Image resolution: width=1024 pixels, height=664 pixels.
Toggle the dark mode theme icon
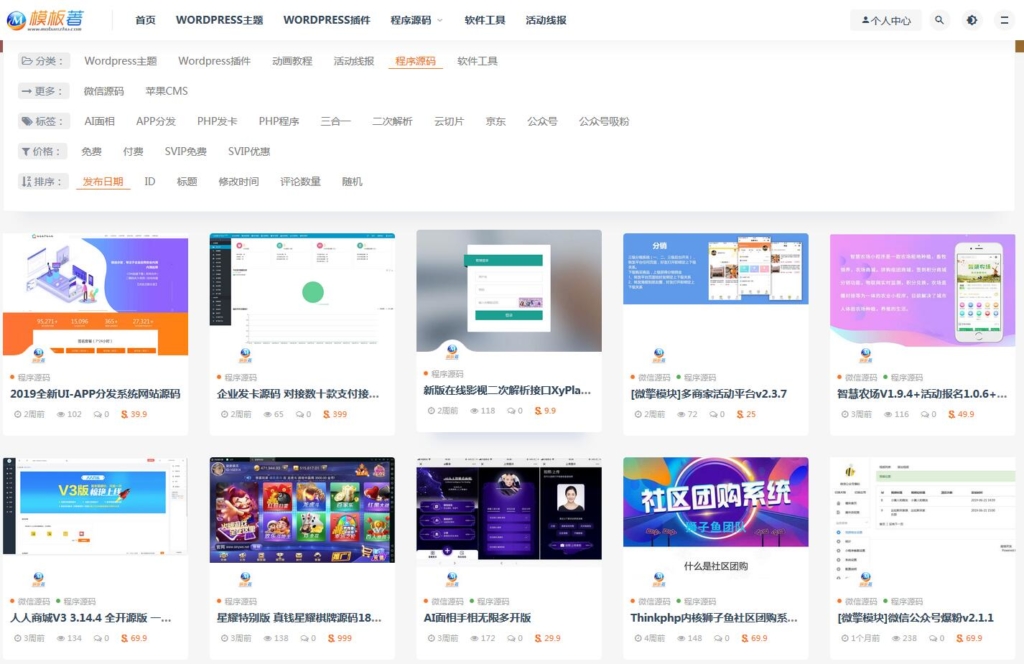[x=972, y=20]
